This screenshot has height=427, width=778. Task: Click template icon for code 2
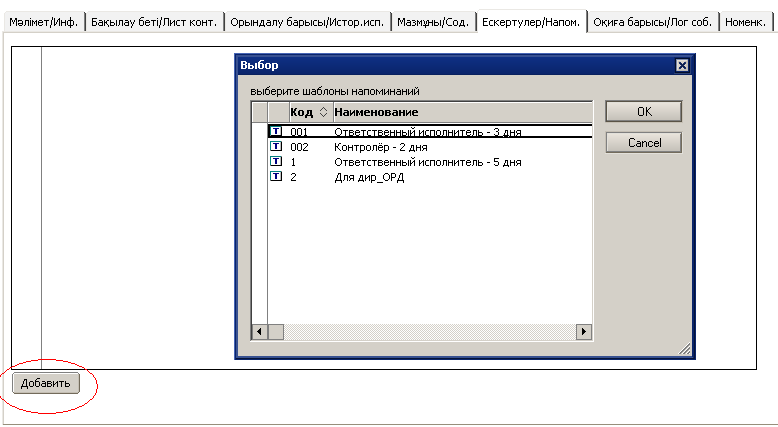(x=276, y=176)
